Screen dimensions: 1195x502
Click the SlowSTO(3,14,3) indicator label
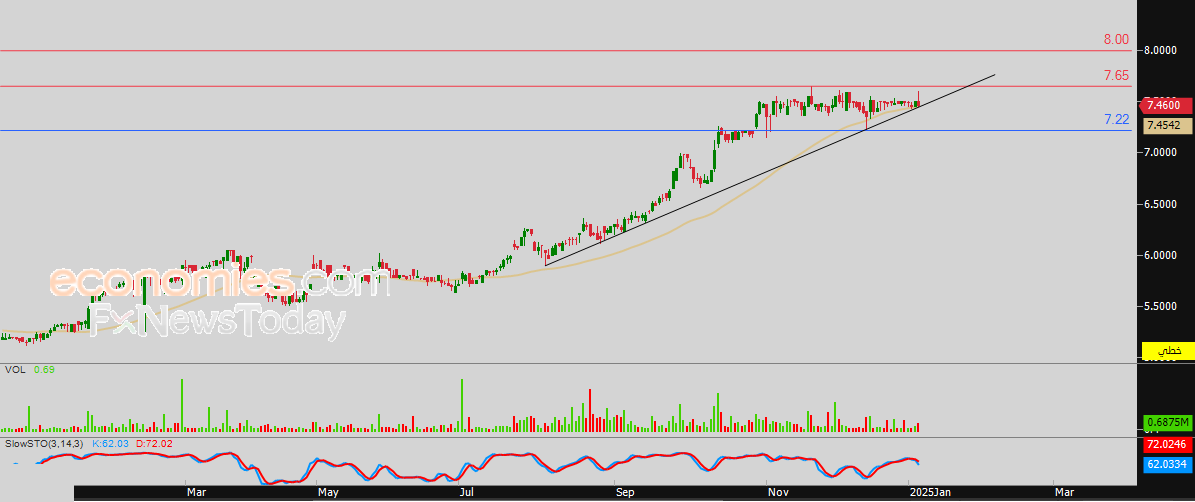pos(44,442)
